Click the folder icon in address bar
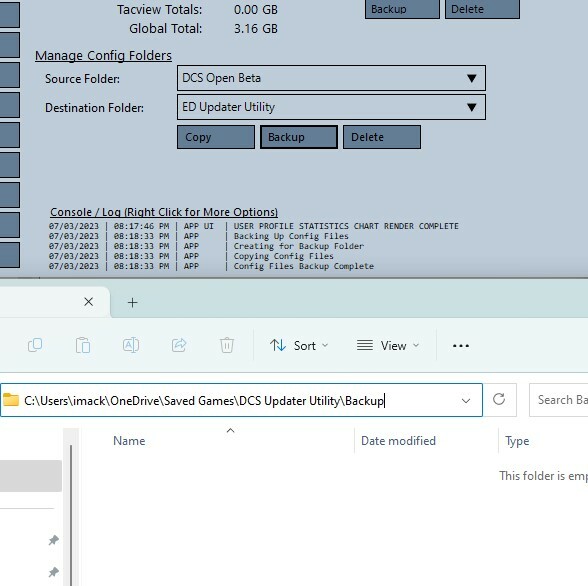588x586 pixels. pyautogui.click(x=11, y=400)
